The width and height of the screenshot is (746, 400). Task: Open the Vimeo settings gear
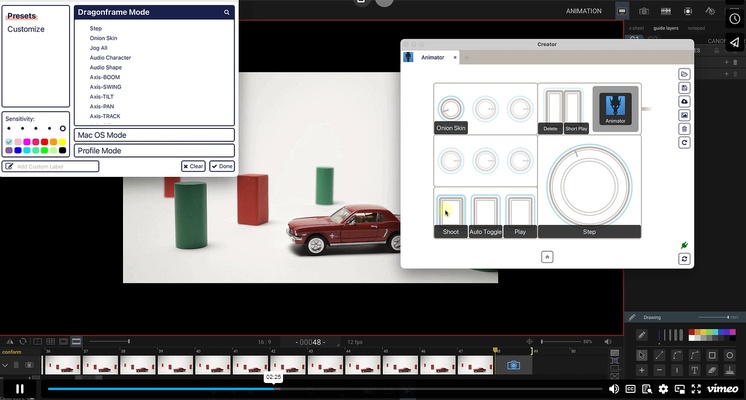[x=662, y=388]
